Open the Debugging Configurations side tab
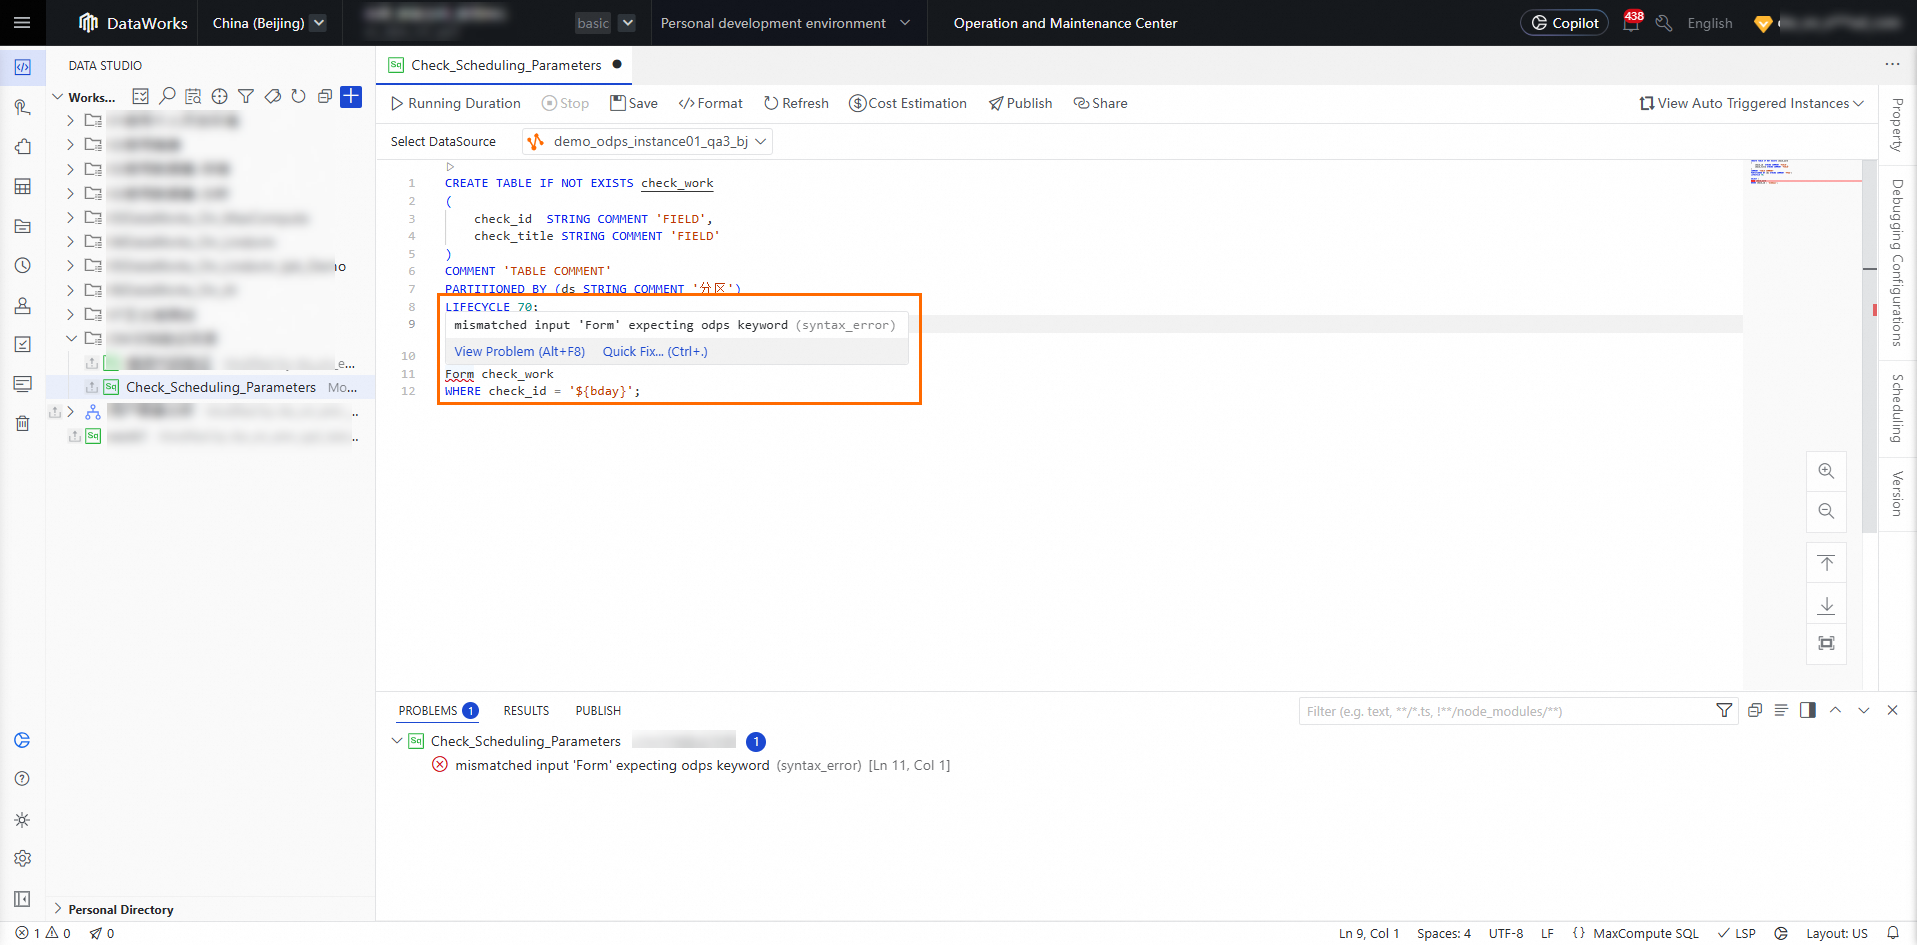Image resolution: width=1917 pixels, height=945 pixels. (1897, 263)
